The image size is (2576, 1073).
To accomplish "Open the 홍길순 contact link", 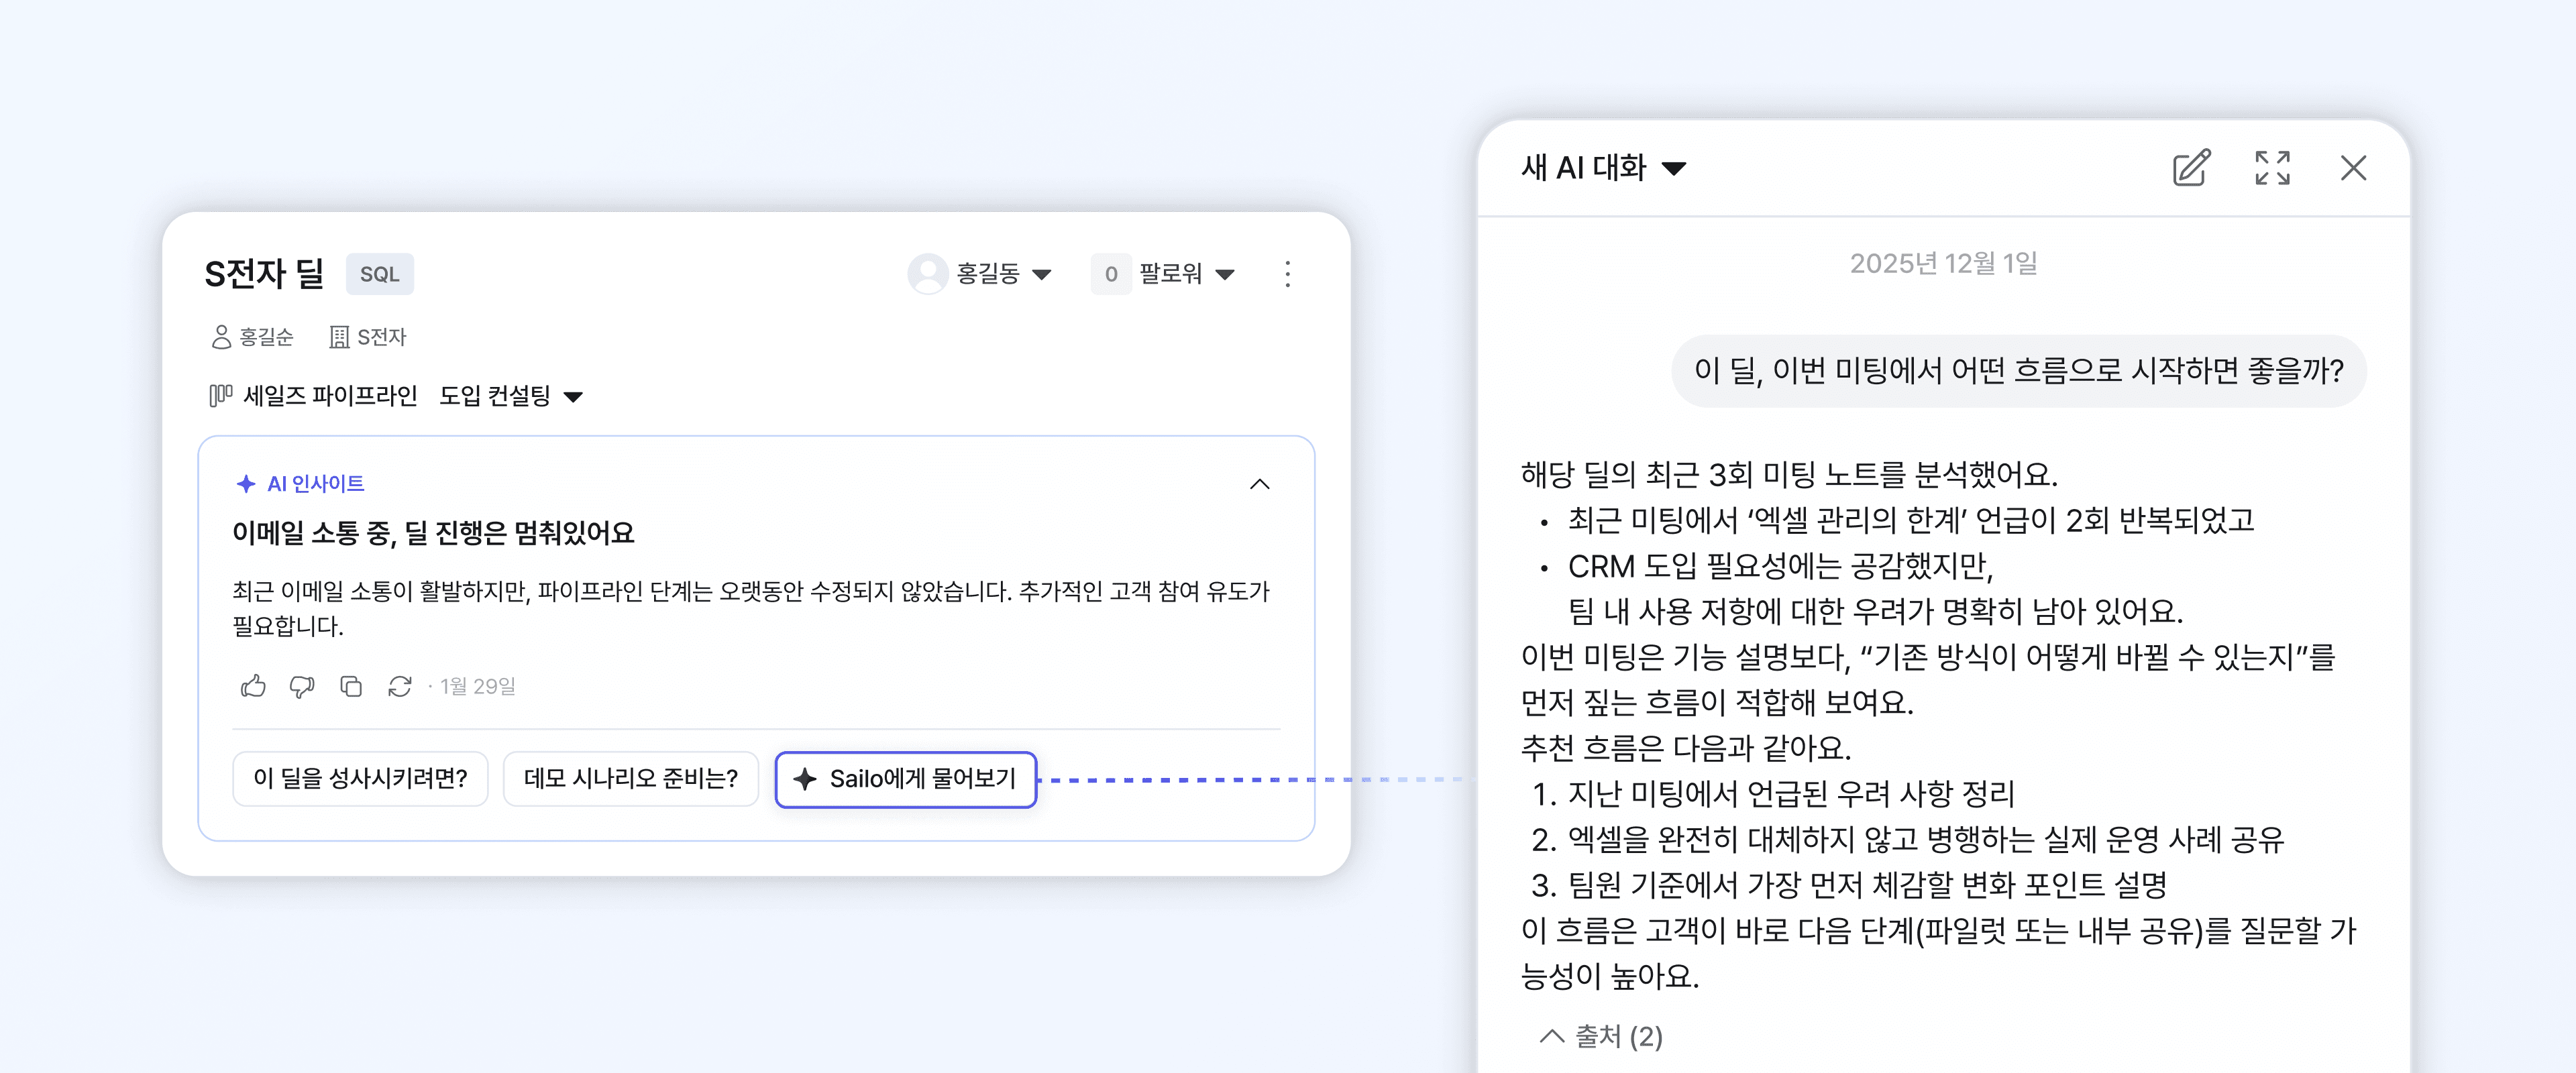I will pyautogui.click(x=253, y=337).
